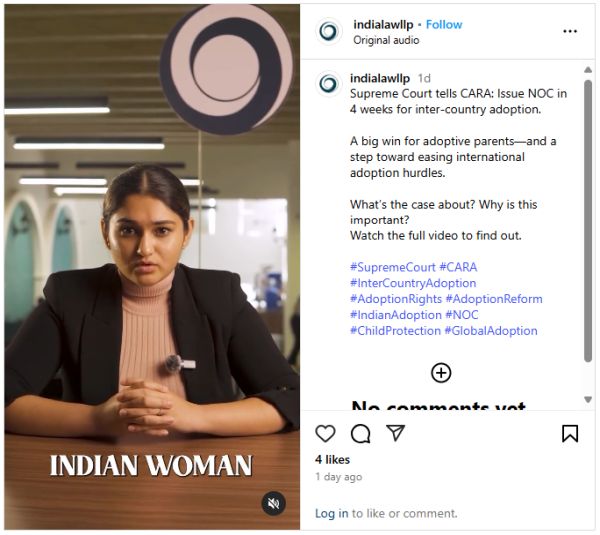Open comments with the speech bubble icon
Screen dimensions: 600x535
pyautogui.click(x=361, y=433)
